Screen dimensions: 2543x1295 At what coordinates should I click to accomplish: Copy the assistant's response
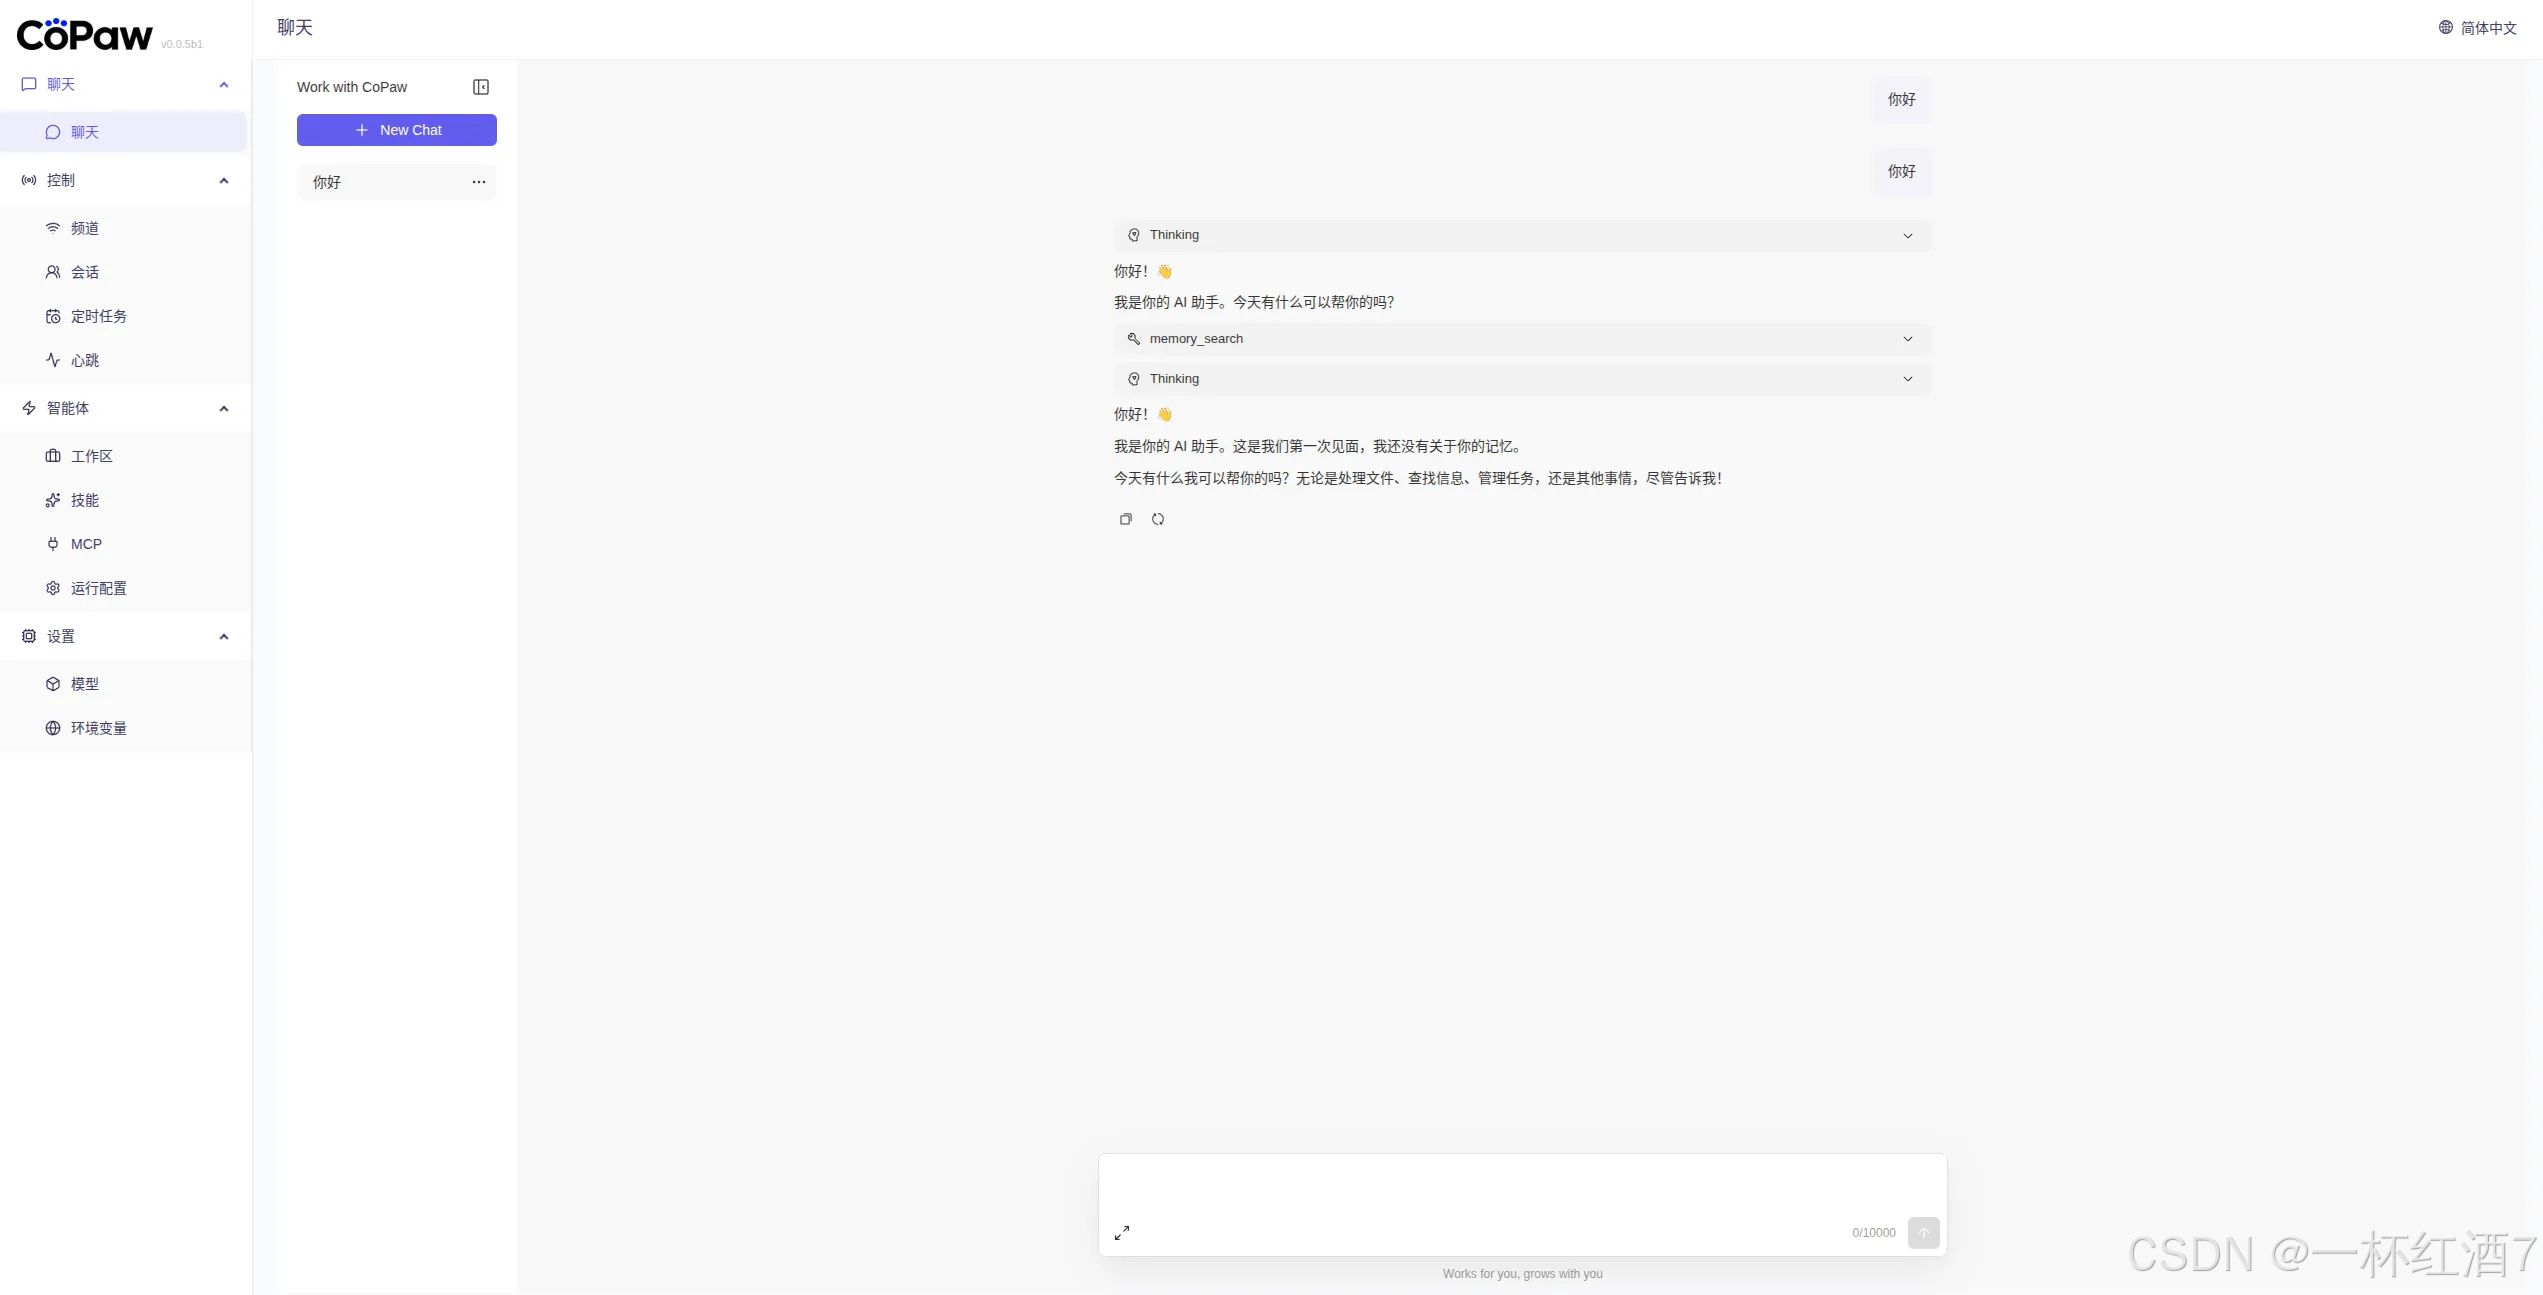(x=1126, y=519)
